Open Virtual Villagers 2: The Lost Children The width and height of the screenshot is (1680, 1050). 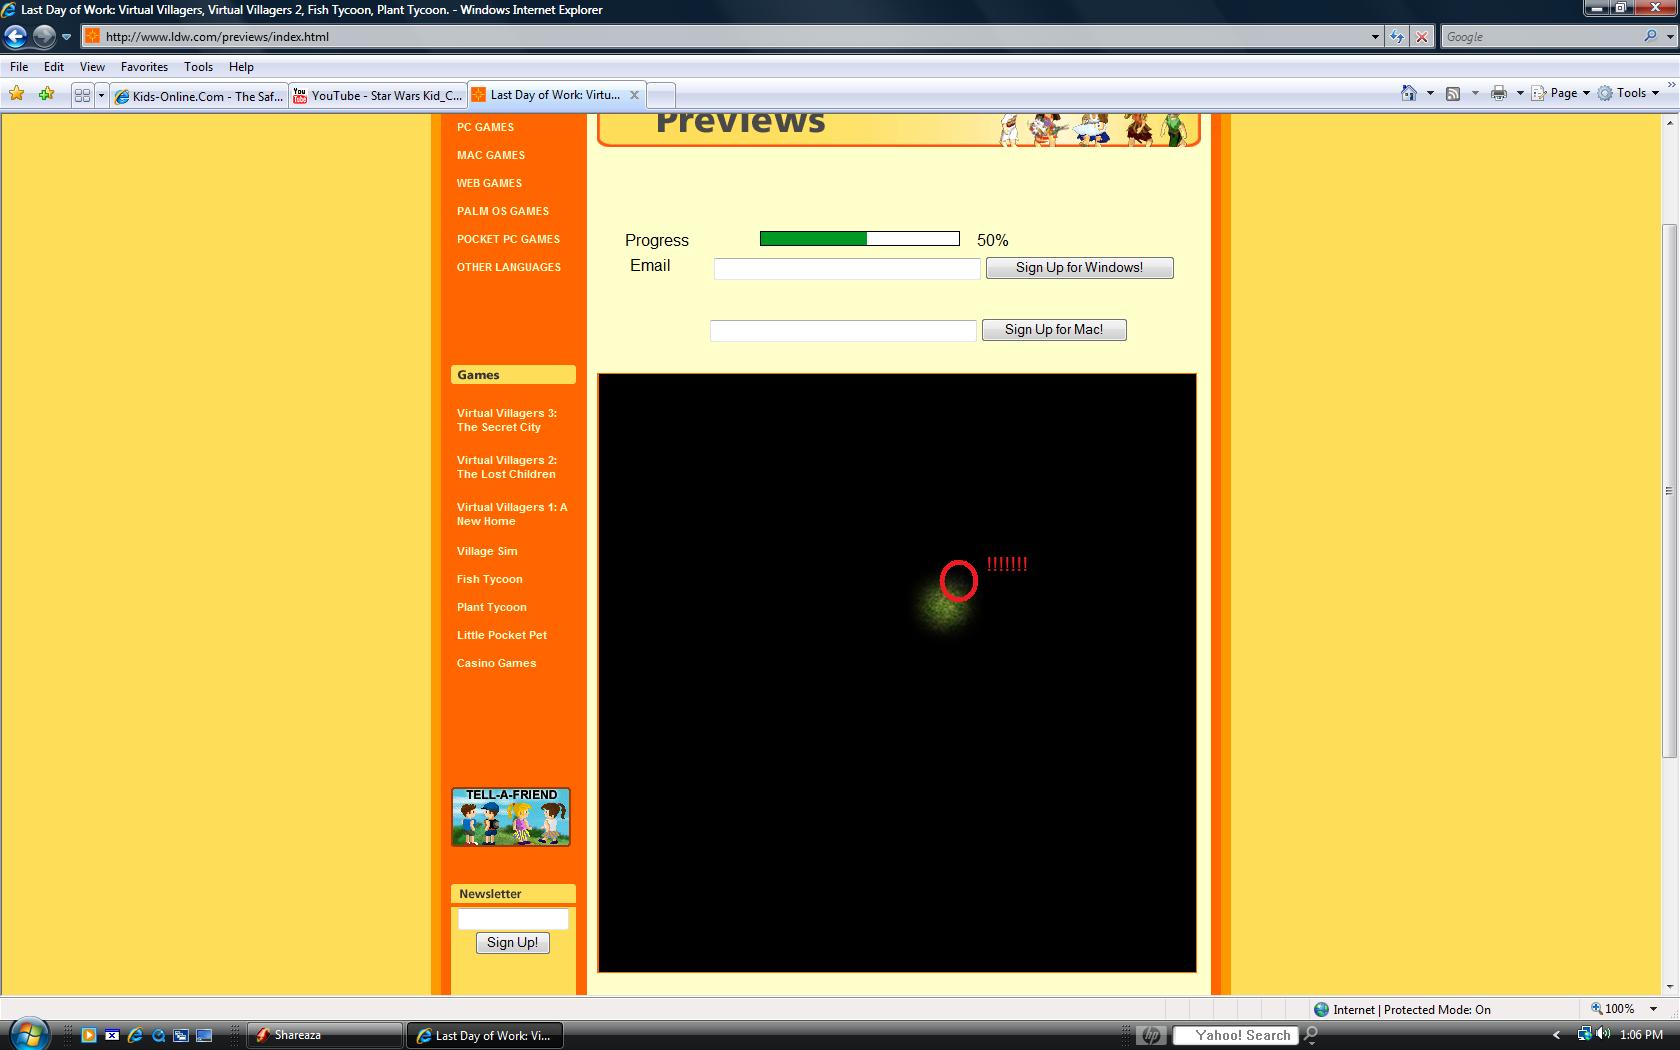506,467
